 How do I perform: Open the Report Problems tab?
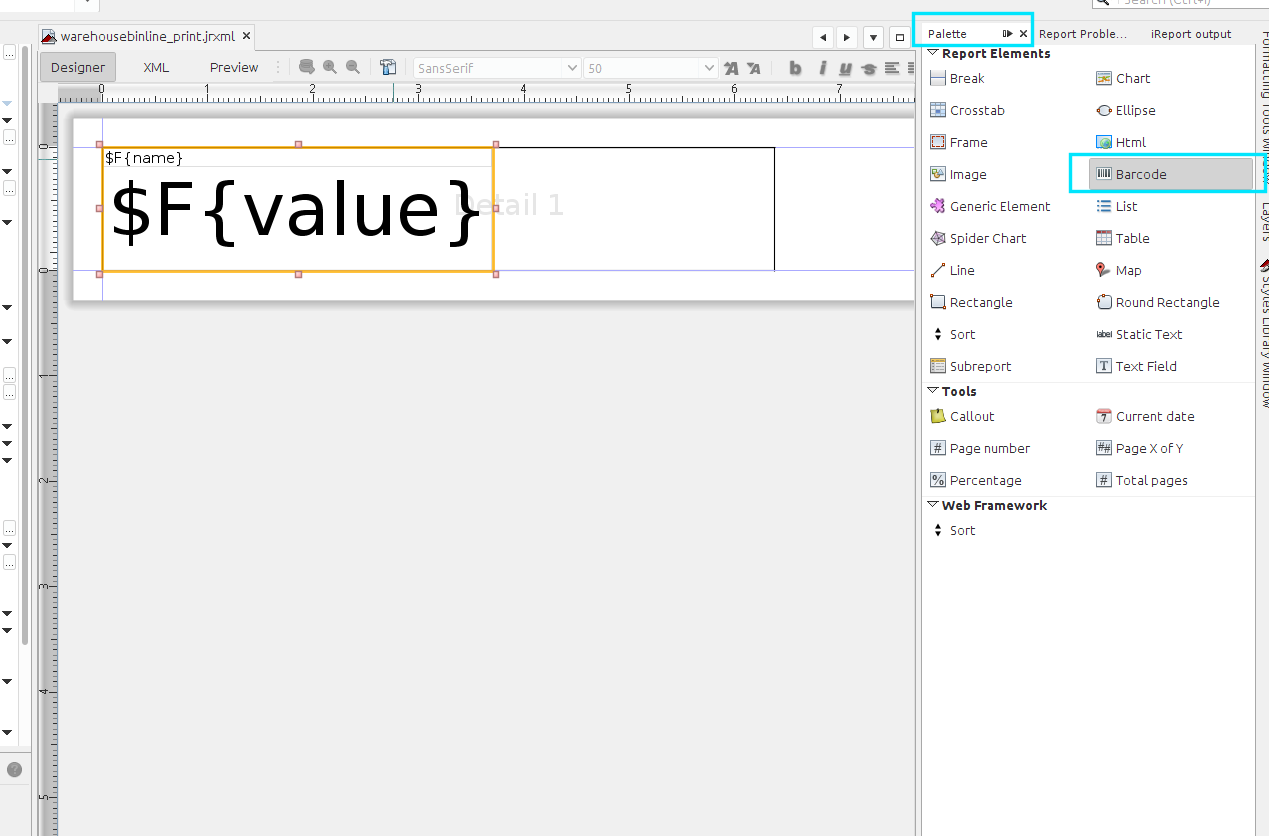1082,34
